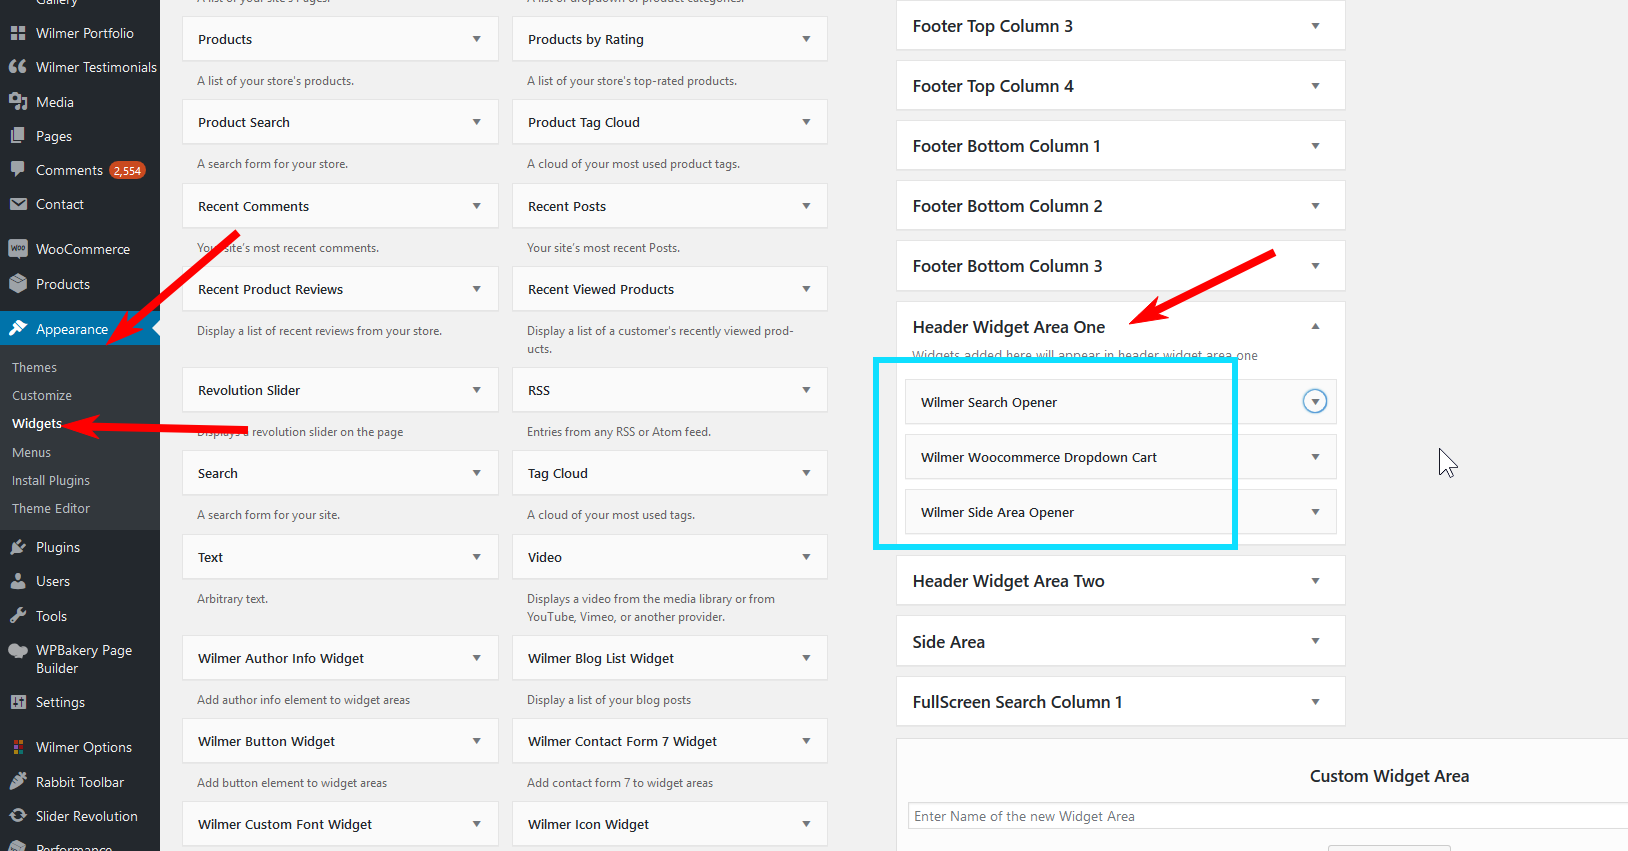The image size is (1628, 851).
Task: Click the Settings sliders icon
Action: coord(18,702)
